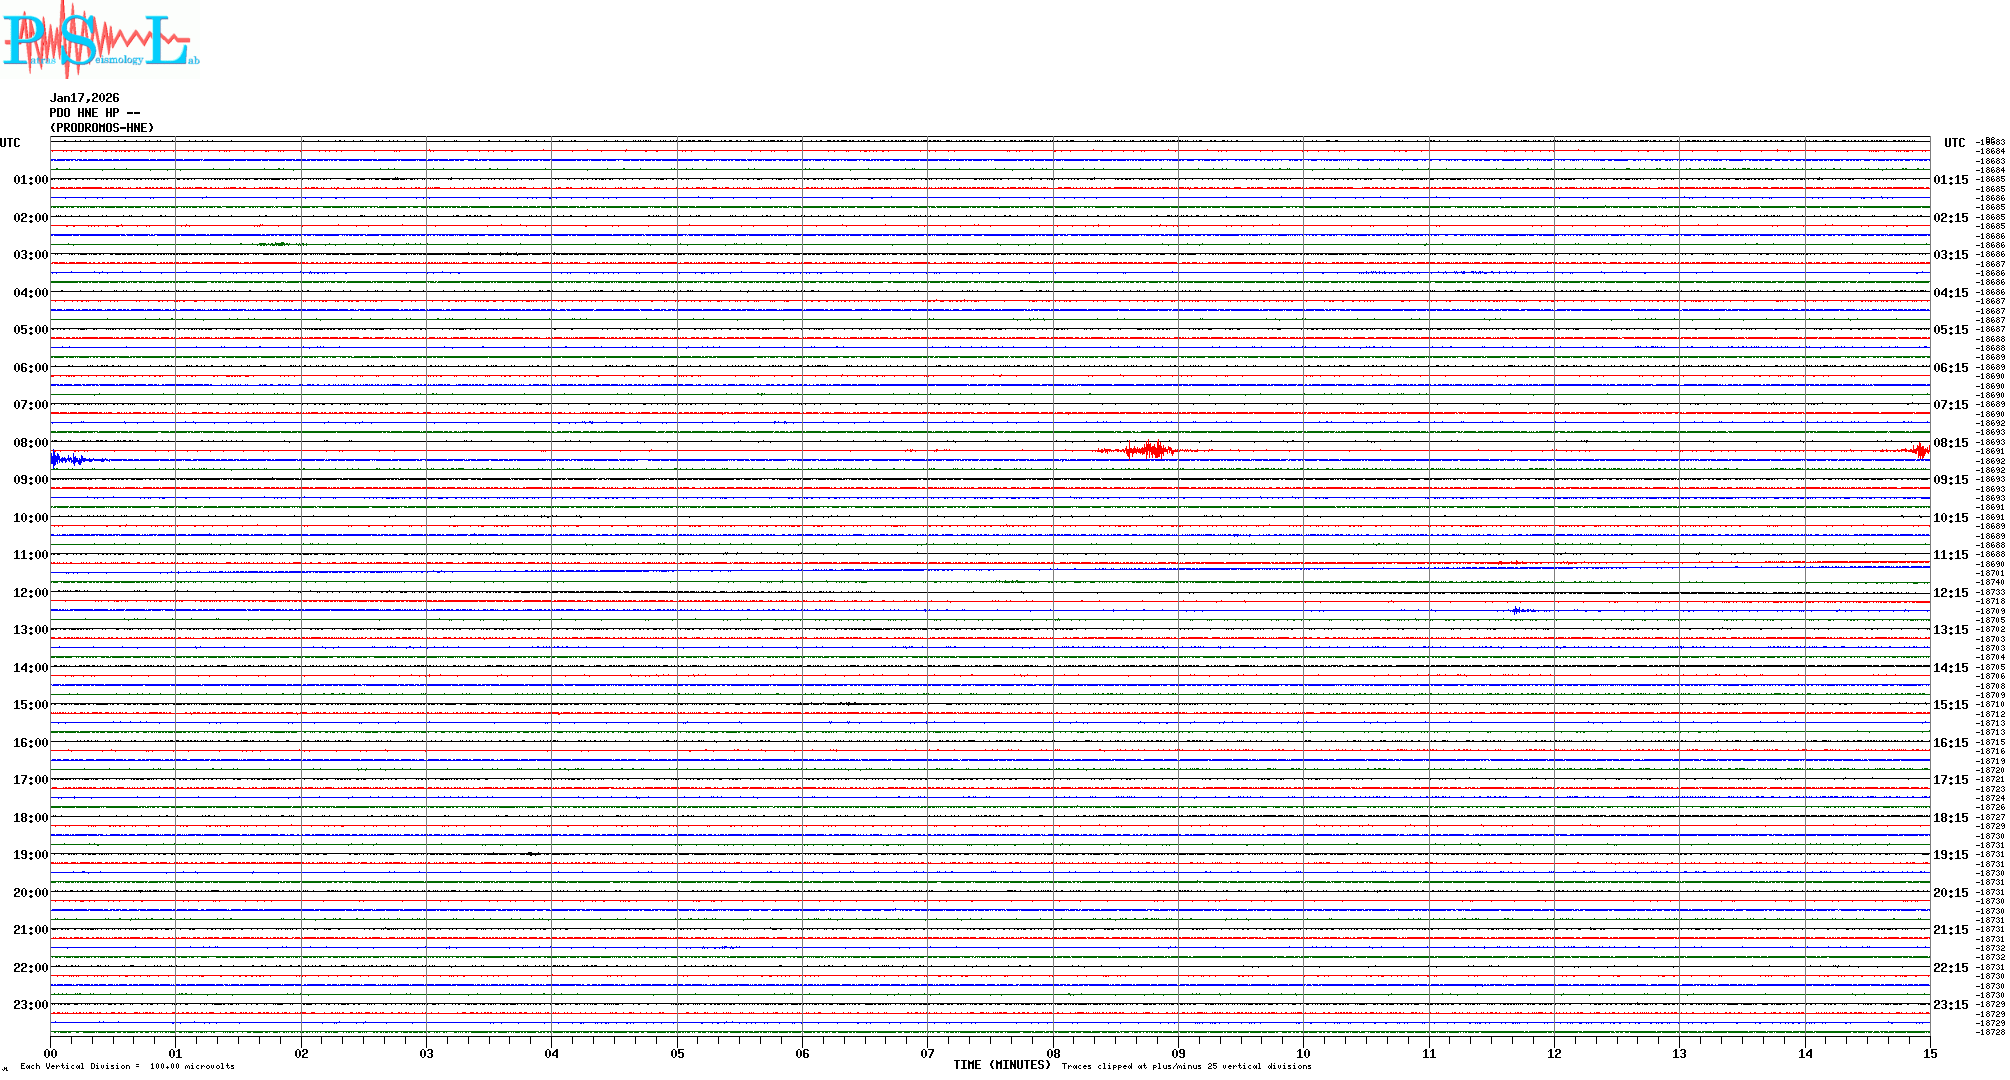Click the 01:00 hour label on the left axis
This screenshot has height=1080, width=2010.
pyautogui.click(x=30, y=180)
